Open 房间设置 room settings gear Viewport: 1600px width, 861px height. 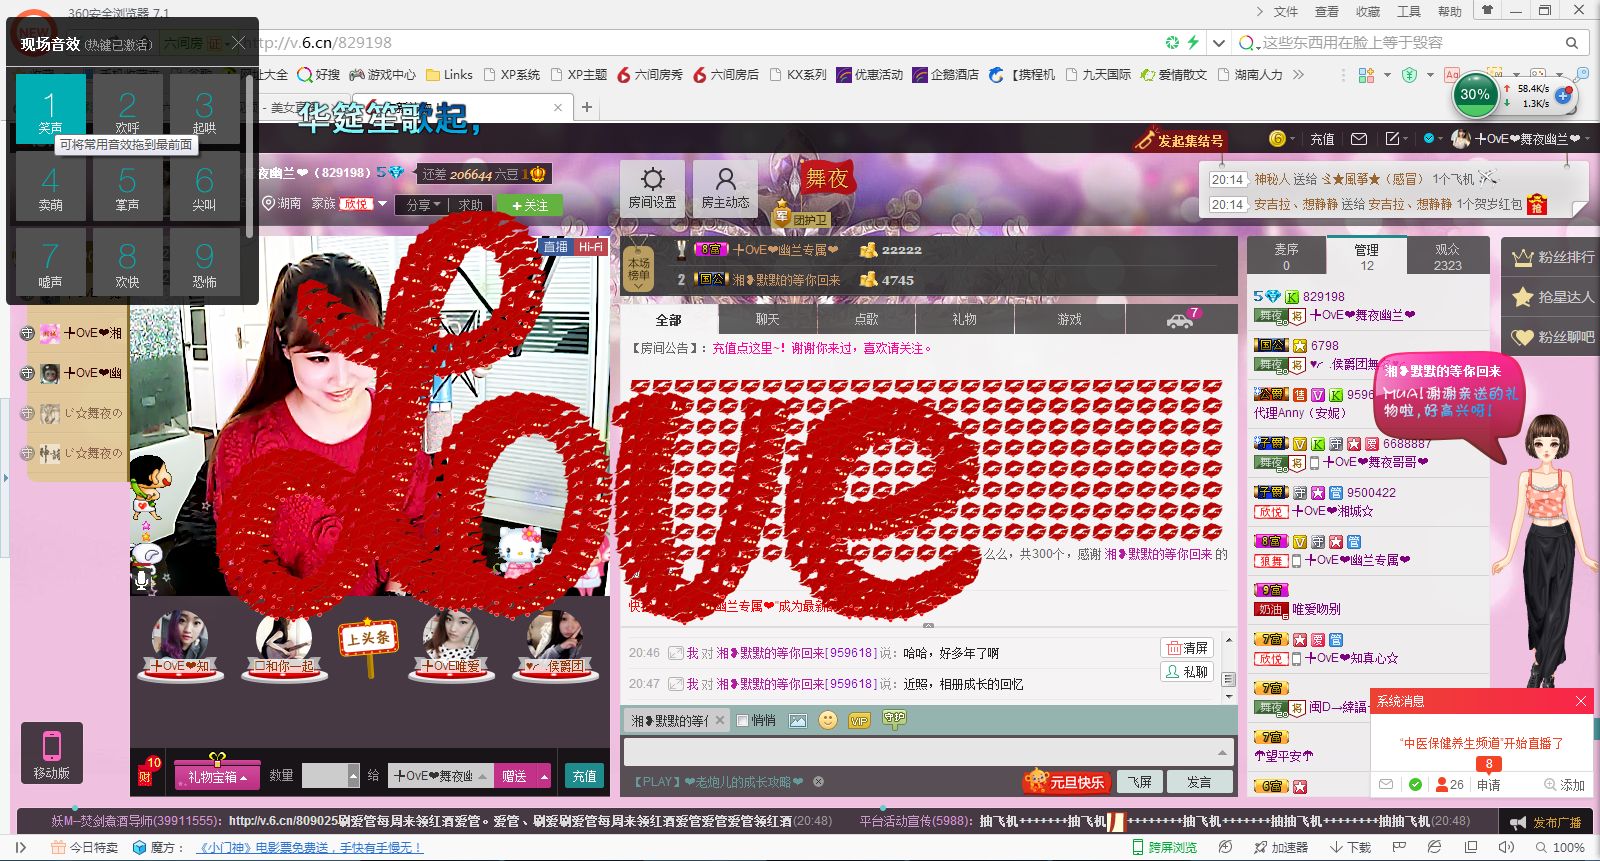click(652, 186)
